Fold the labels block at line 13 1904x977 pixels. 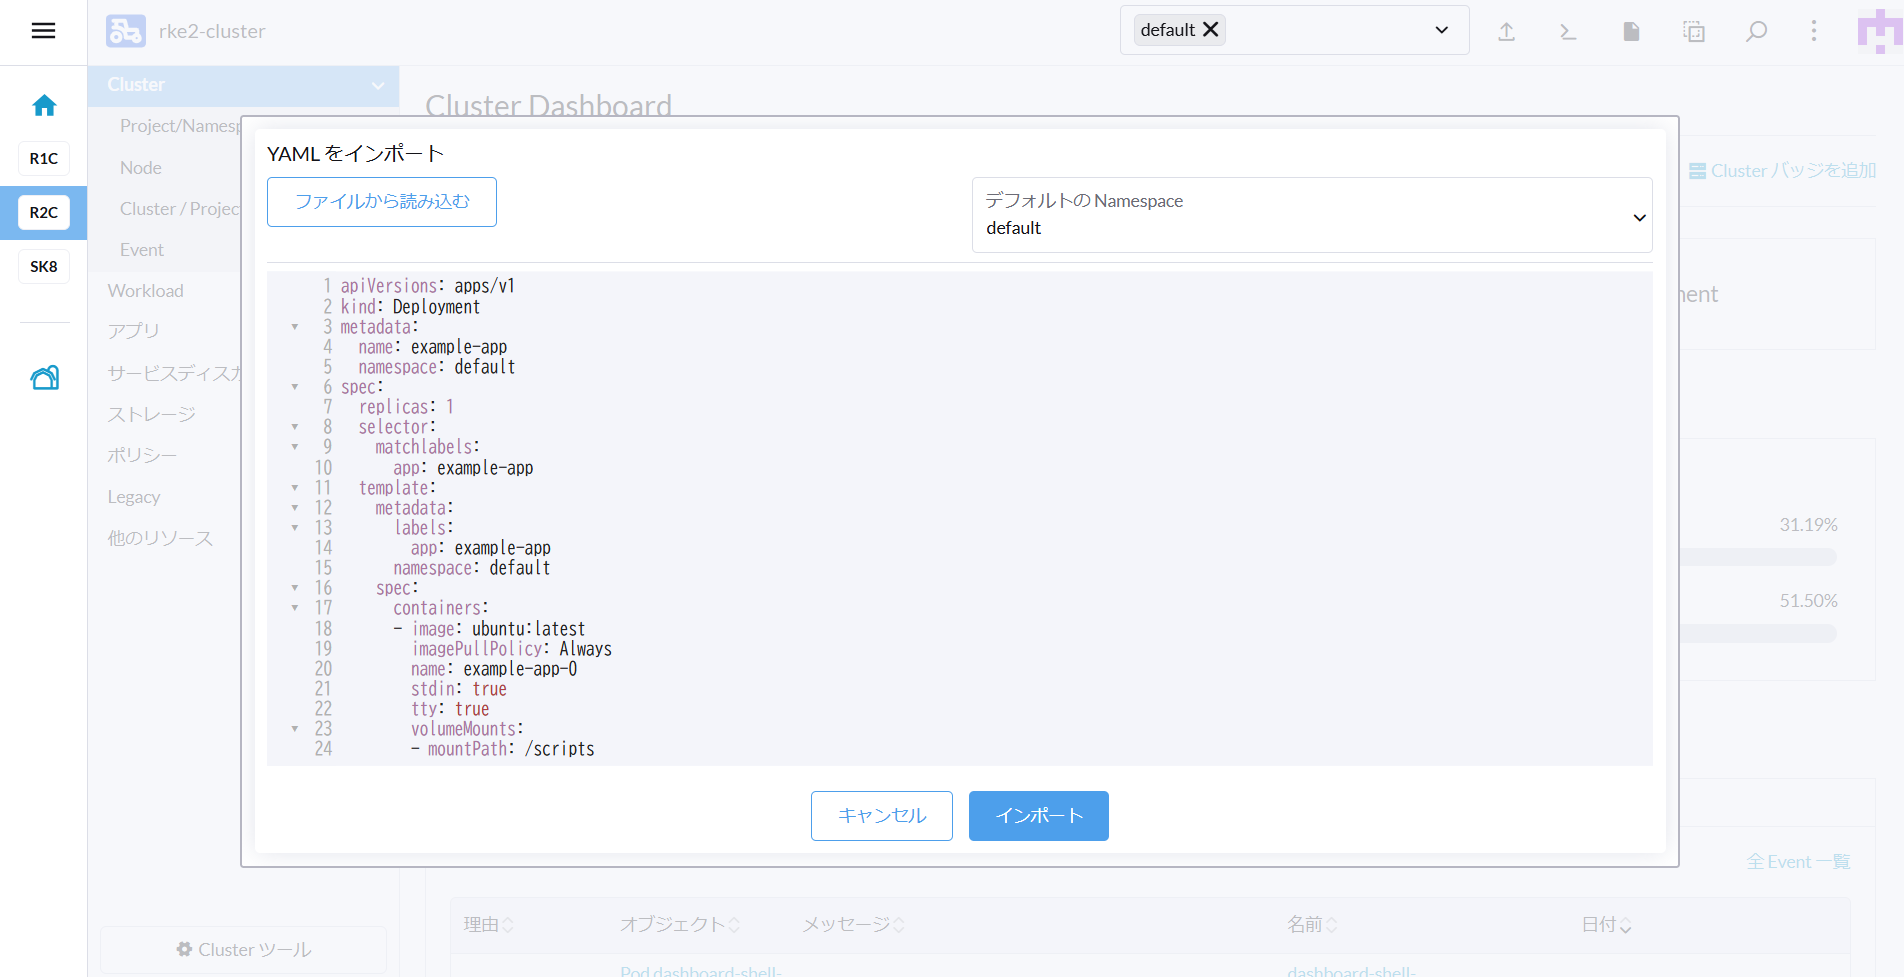(x=295, y=528)
